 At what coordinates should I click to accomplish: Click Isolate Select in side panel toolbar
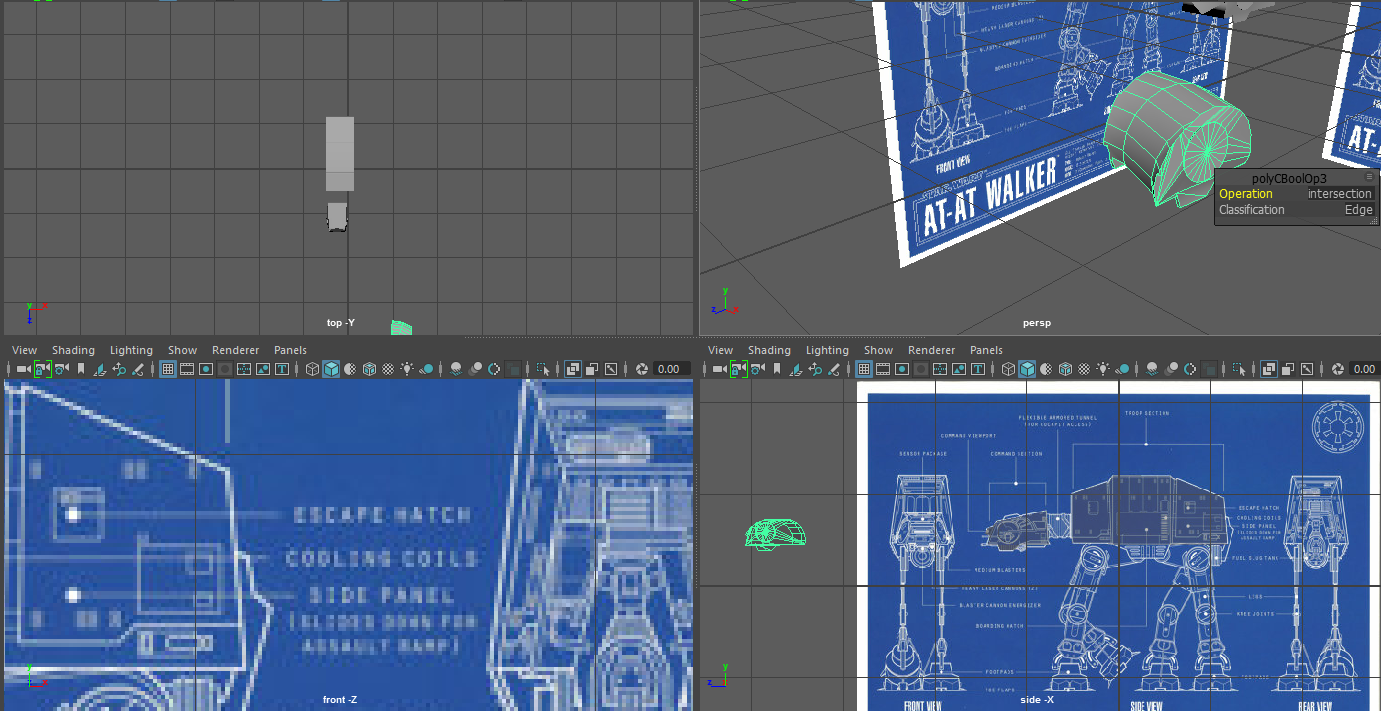[1239, 369]
